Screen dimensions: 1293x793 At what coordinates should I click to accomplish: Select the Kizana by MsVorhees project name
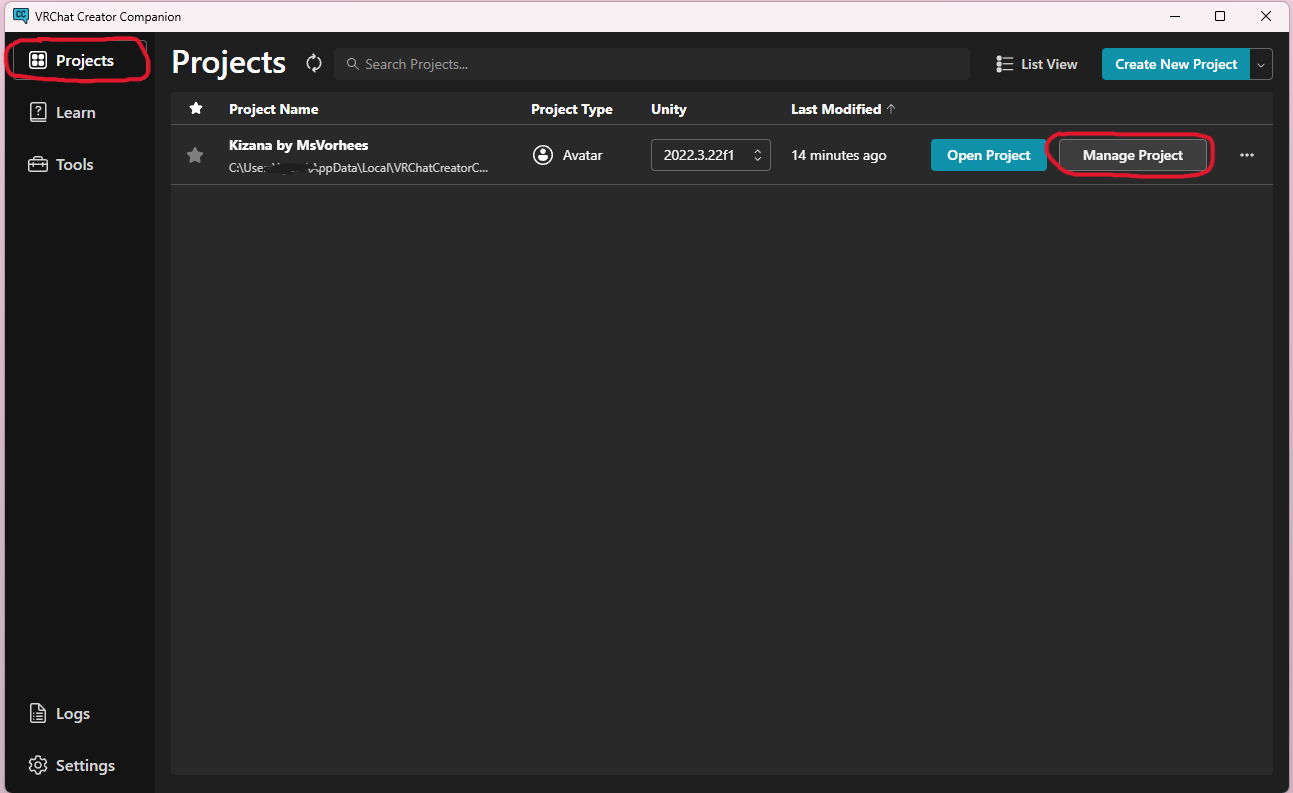point(299,145)
